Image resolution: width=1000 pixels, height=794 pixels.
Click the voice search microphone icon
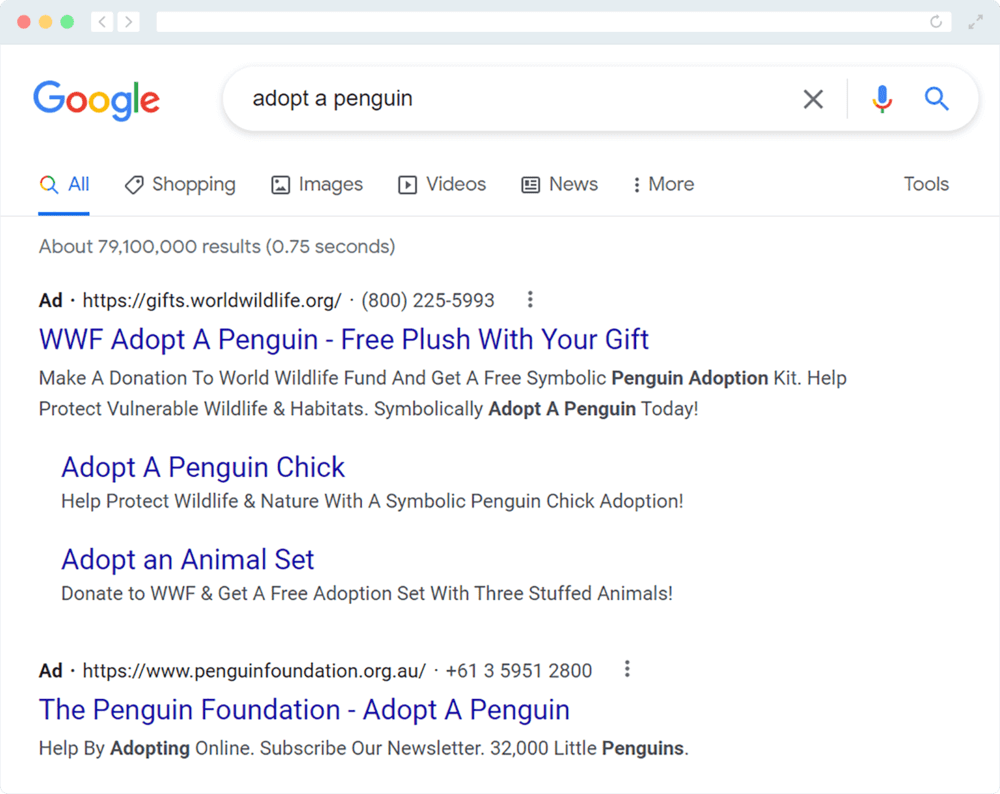click(x=881, y=98)
